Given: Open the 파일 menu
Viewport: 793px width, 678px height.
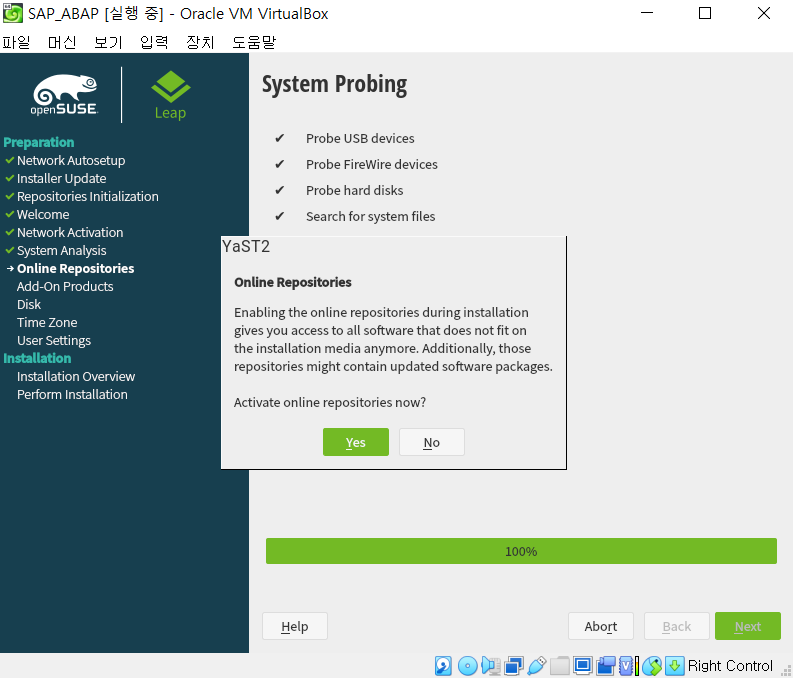Looking at the screenshot, I should coord(16,42).
